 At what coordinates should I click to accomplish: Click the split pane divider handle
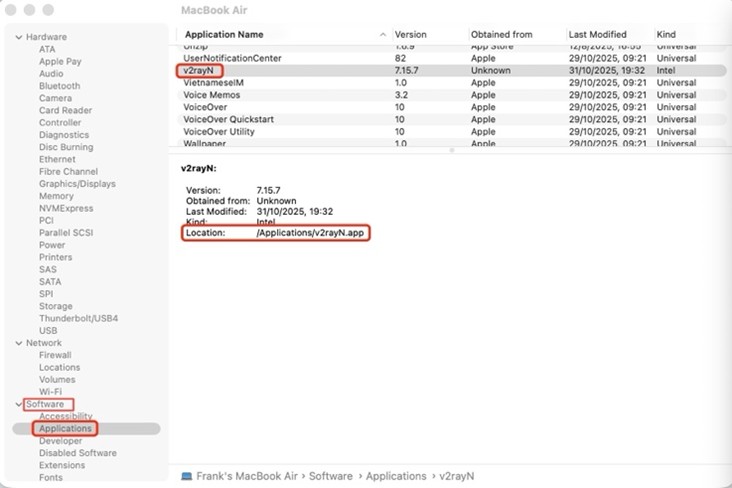point(450,150)
